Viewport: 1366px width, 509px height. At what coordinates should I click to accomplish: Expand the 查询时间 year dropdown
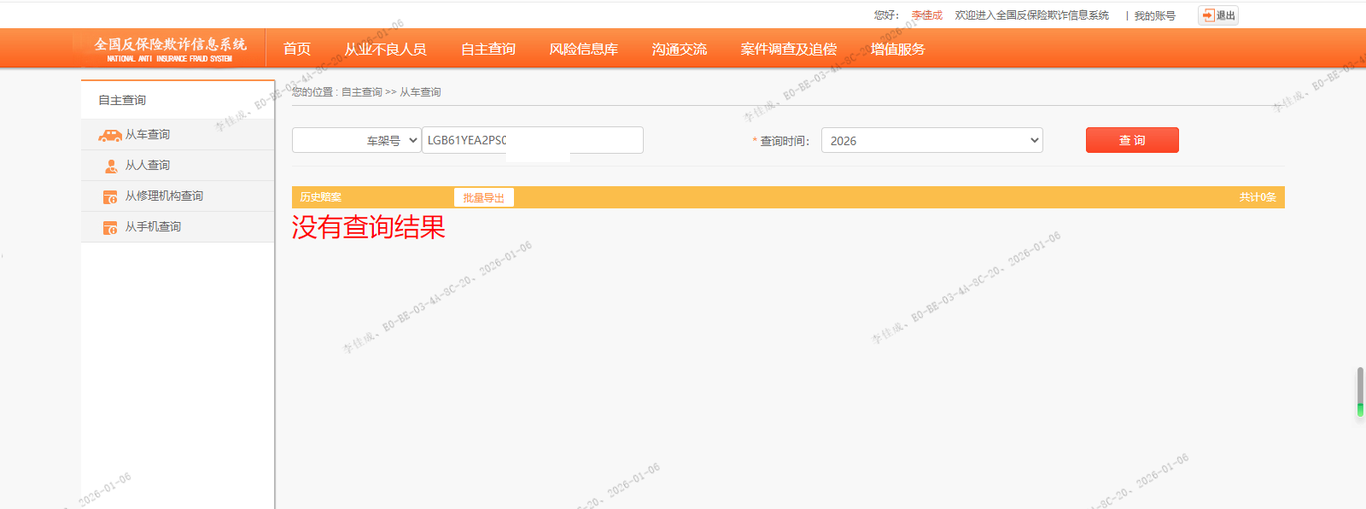point(931,141)
